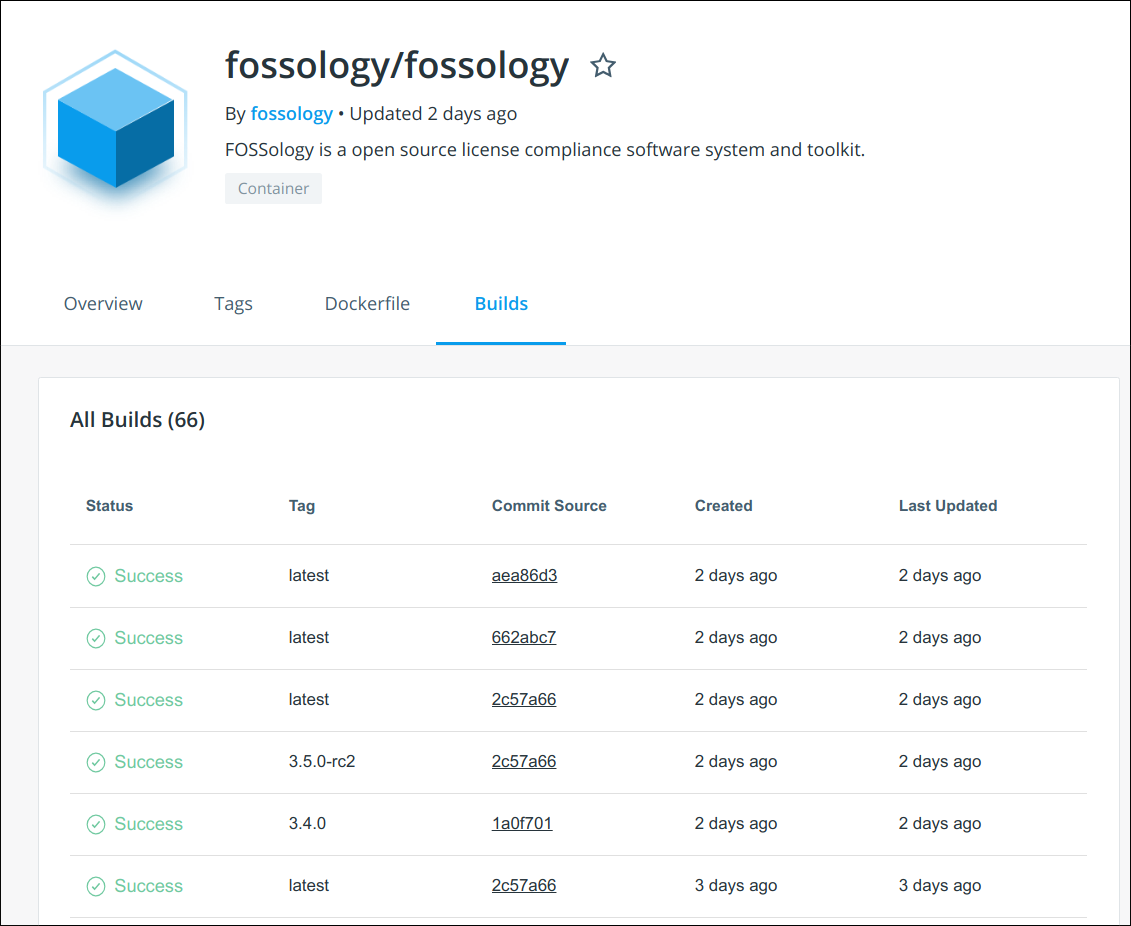Click the star icon to favorite fossology/fossology
The width and height of the screenshot is (1131, 926).
click(x=603, y=65)
